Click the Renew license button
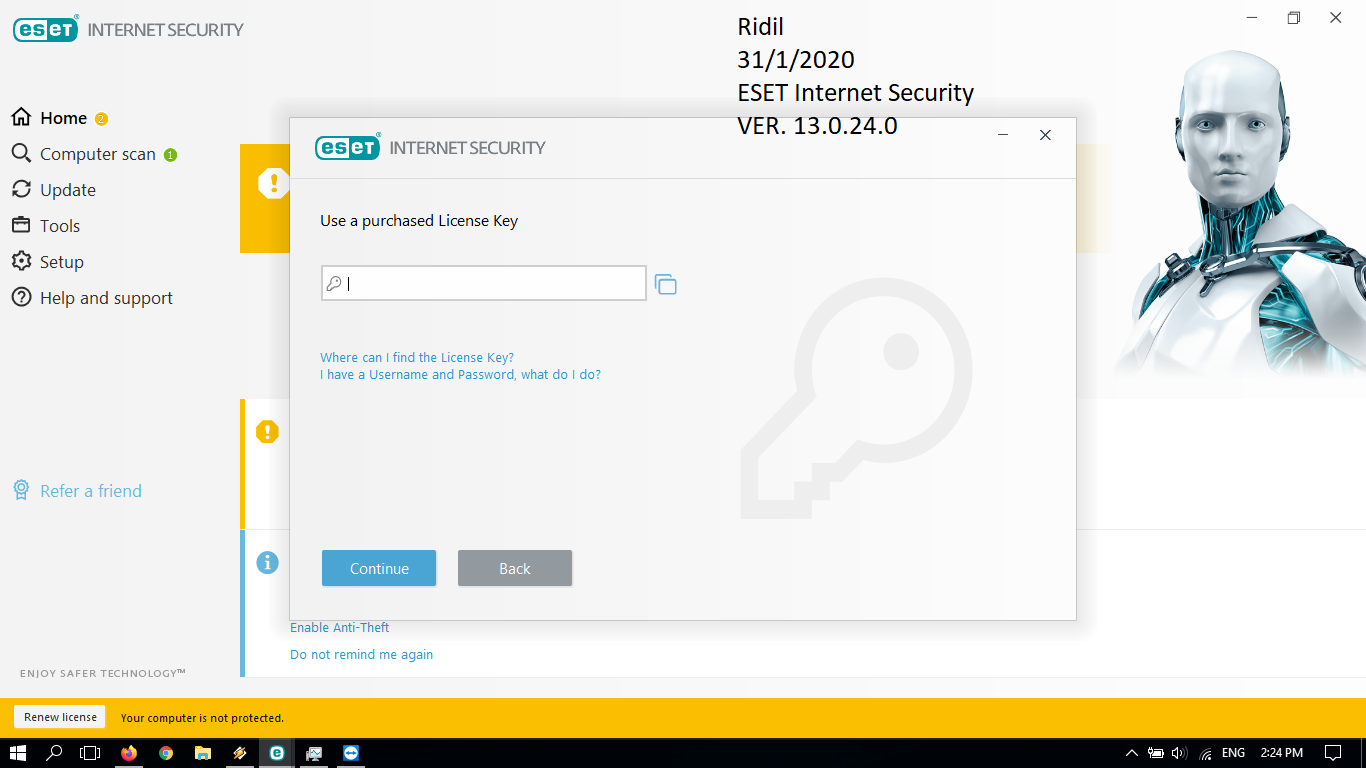This screenshot has width=1366, height=768. click(x=60, y=717)
